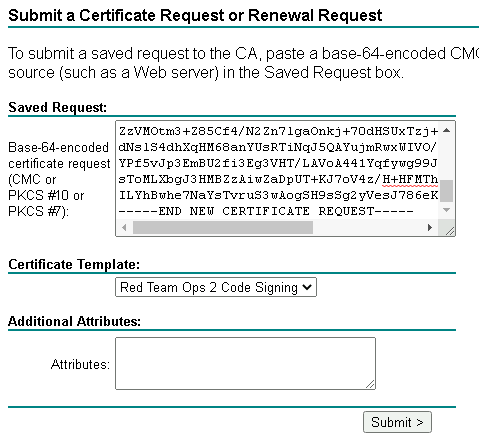Click the horizontal scrollbar thumb in Saved Request
This screenshot has width=479, height=442.
[223, 227]
